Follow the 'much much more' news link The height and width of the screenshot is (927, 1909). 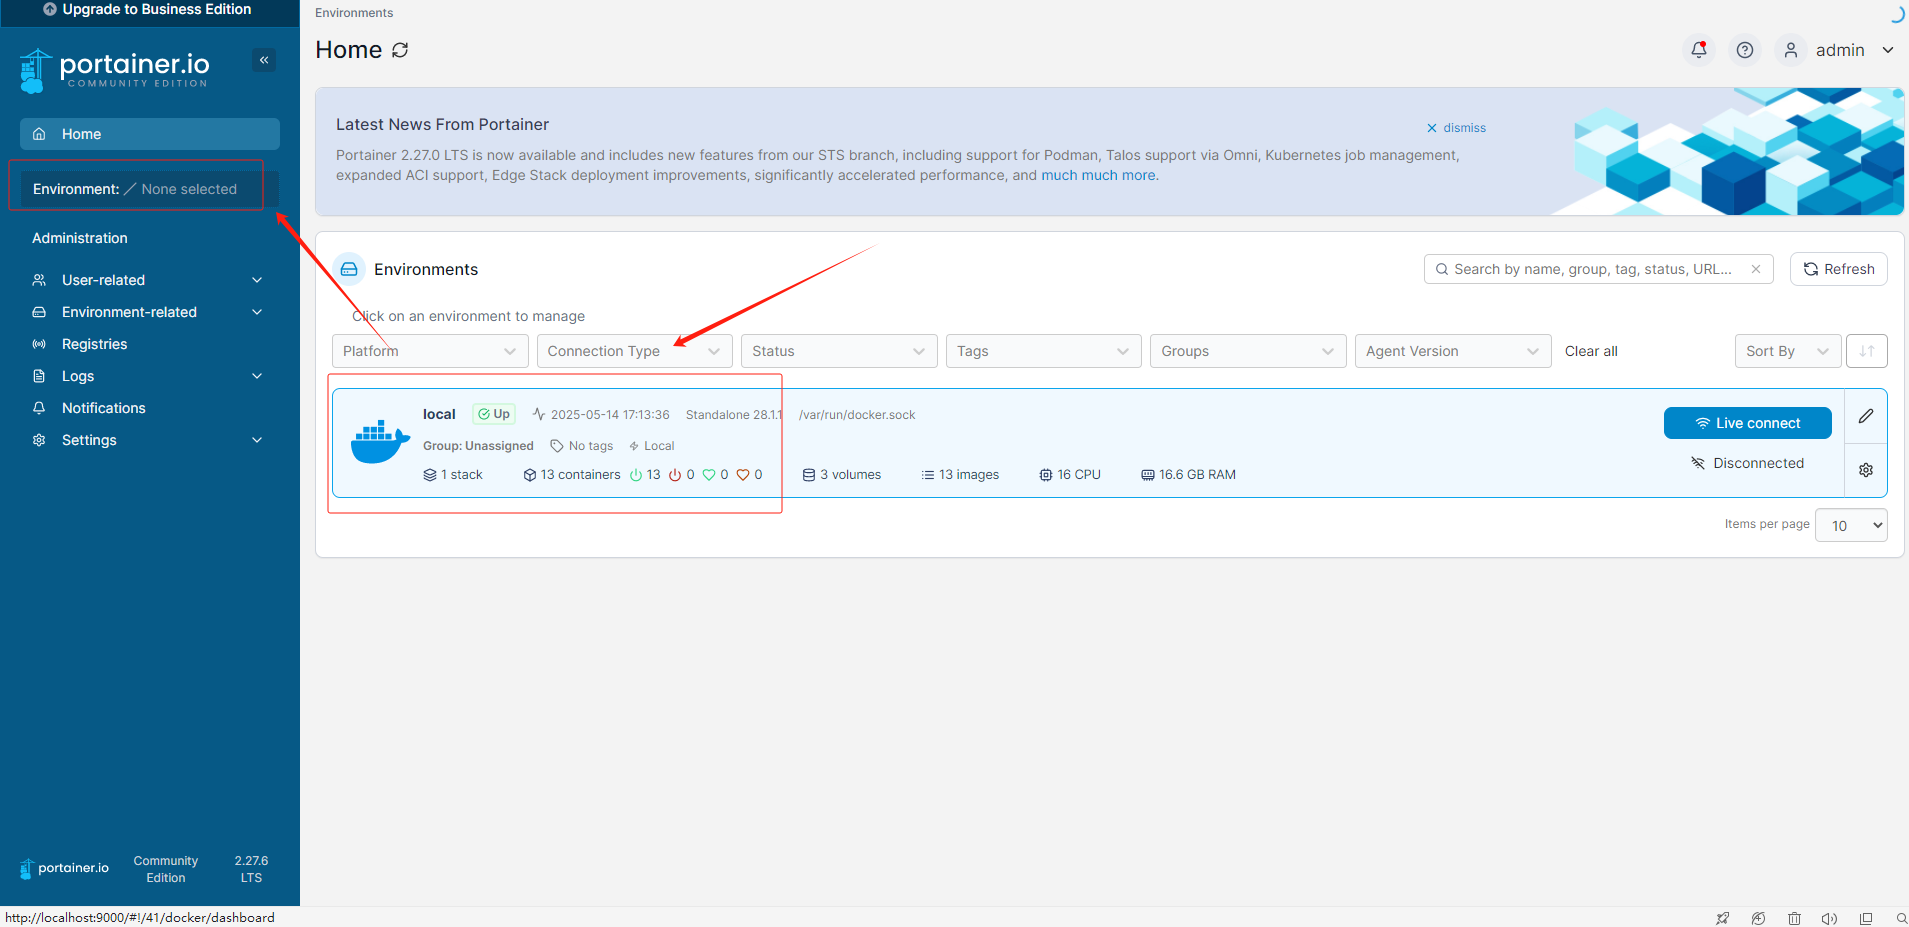(x=1098, y=175)
